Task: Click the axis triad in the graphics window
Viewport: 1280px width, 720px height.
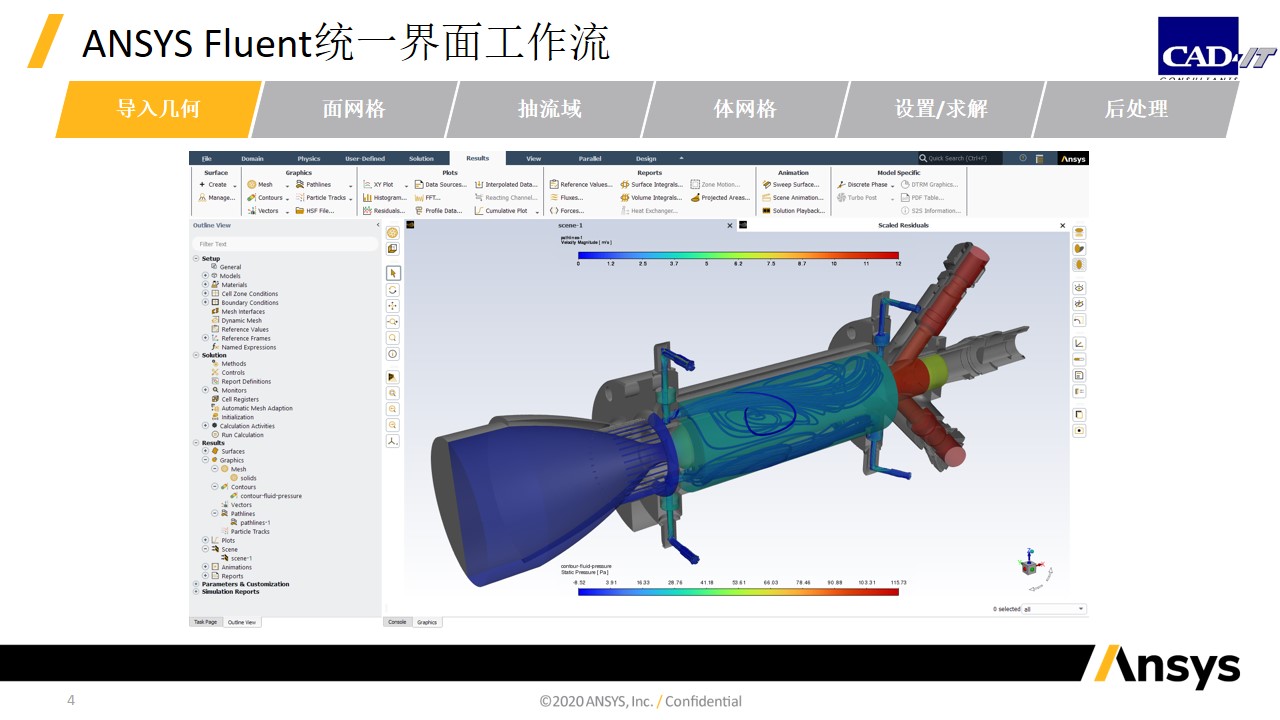Action: coord(1028,563)
